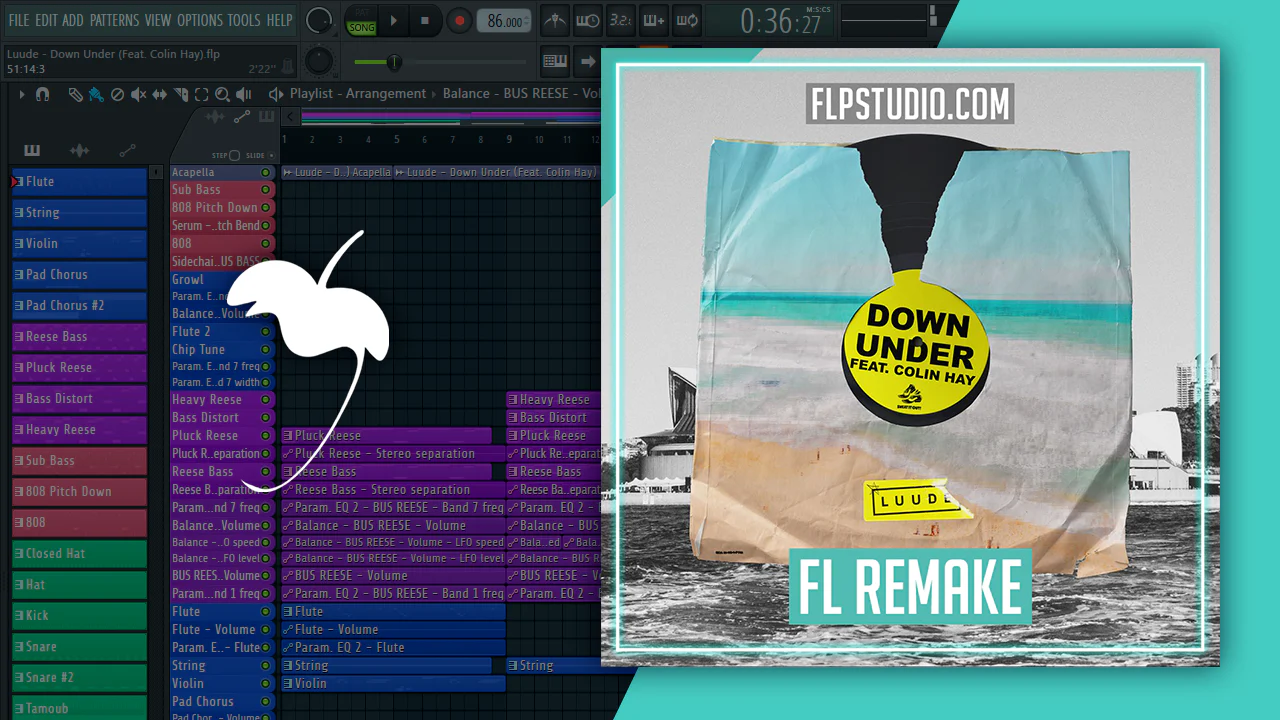
Task: Show automation clips in the picker
Action: click(127, 151)
